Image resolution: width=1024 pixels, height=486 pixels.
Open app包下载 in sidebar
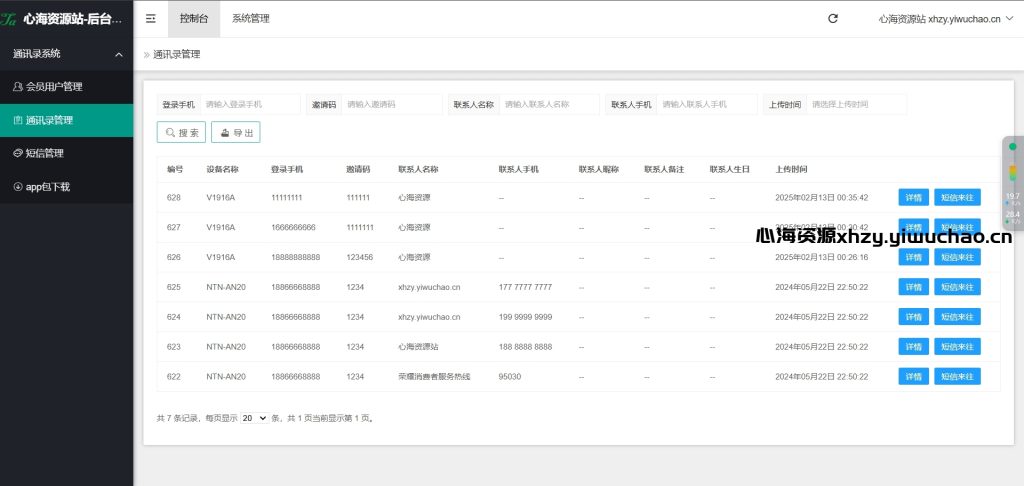pos(67,187)
